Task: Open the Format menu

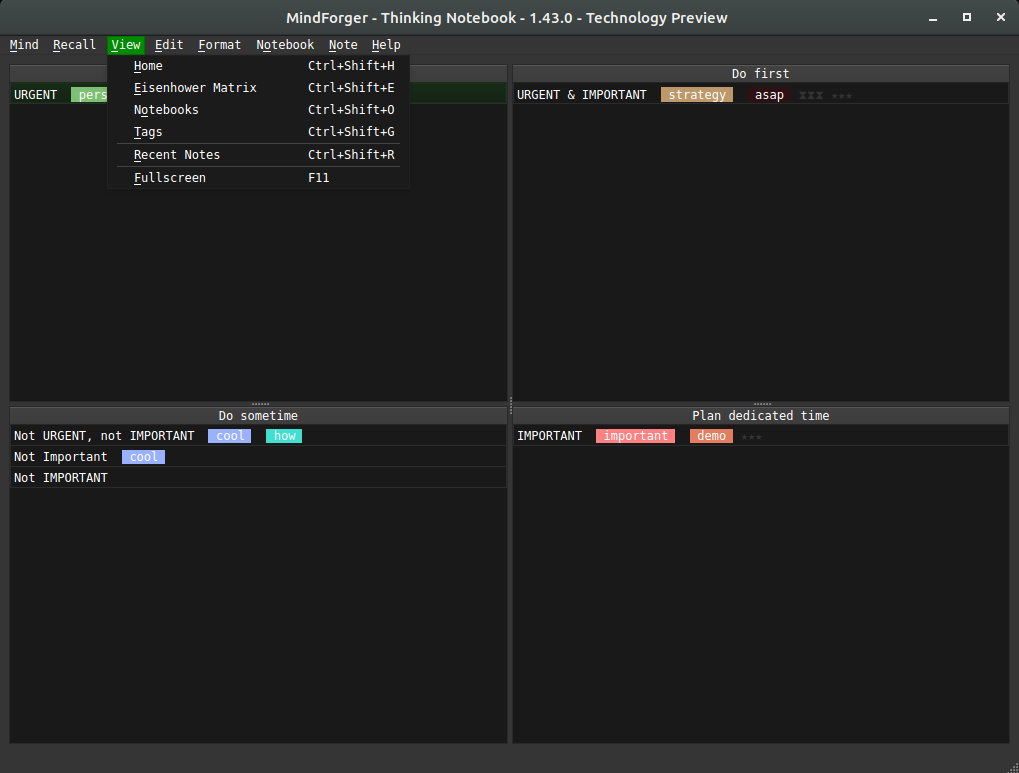Action: pyautogui.click(x=219, y=45)
